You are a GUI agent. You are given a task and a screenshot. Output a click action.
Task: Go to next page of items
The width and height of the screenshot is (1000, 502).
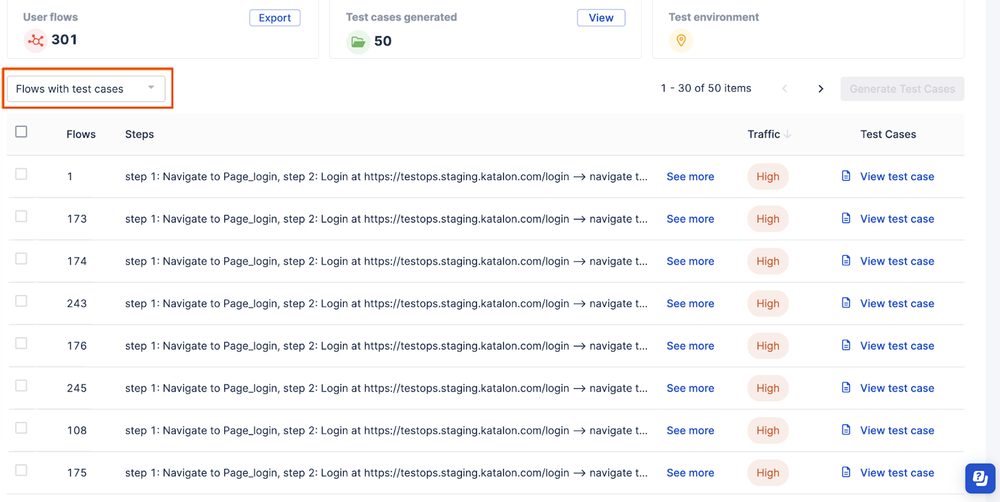tap(821, 89)
